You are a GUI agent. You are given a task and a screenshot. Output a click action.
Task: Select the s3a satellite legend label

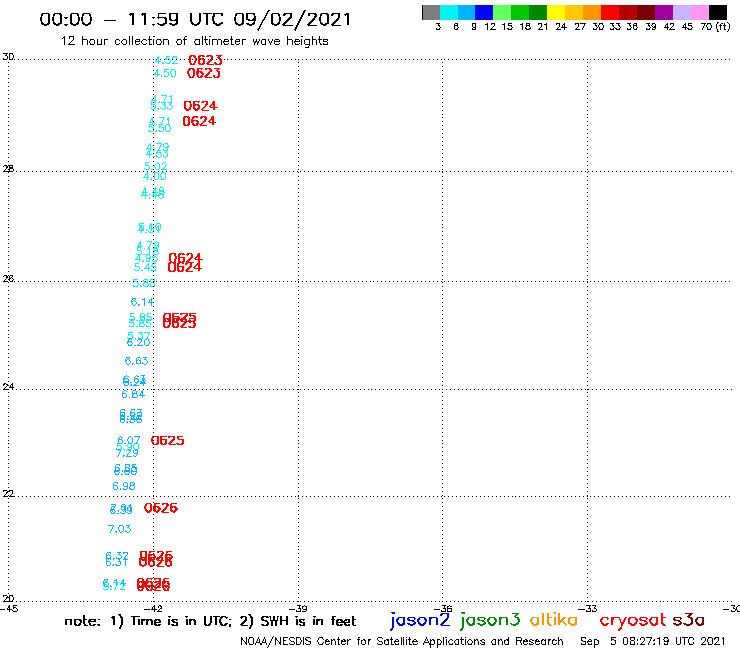pos(689,621)
